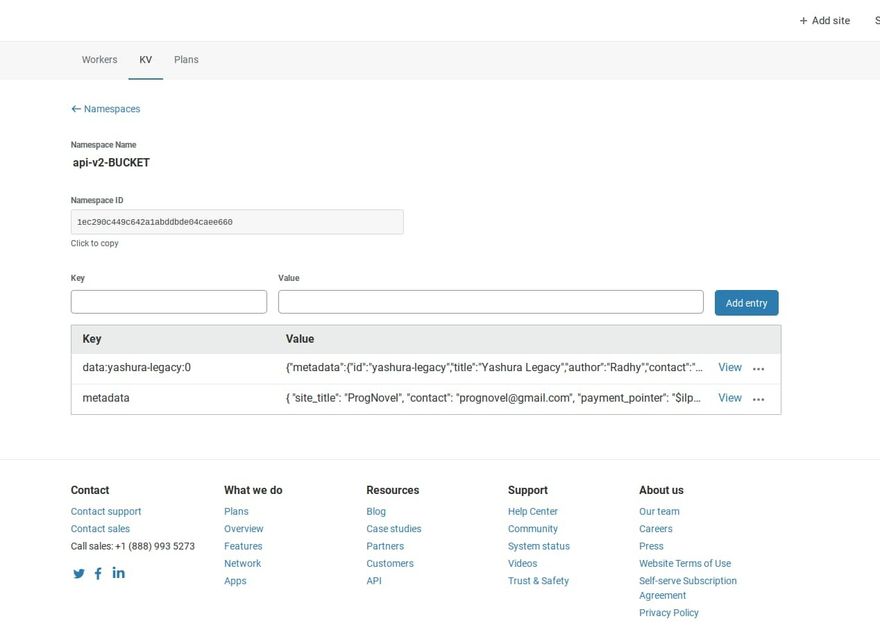Open the Plans tab
The height and width of the screenshot is (632, 880).
[x=186, y=60]
